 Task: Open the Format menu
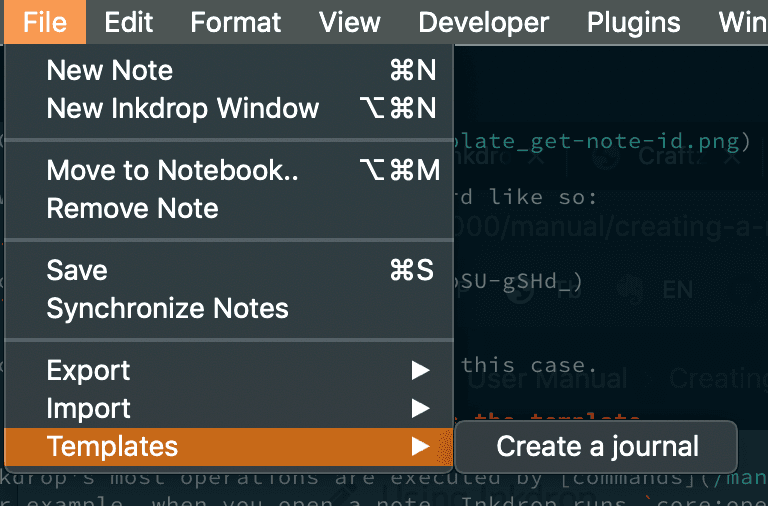(x=236, y=22)
